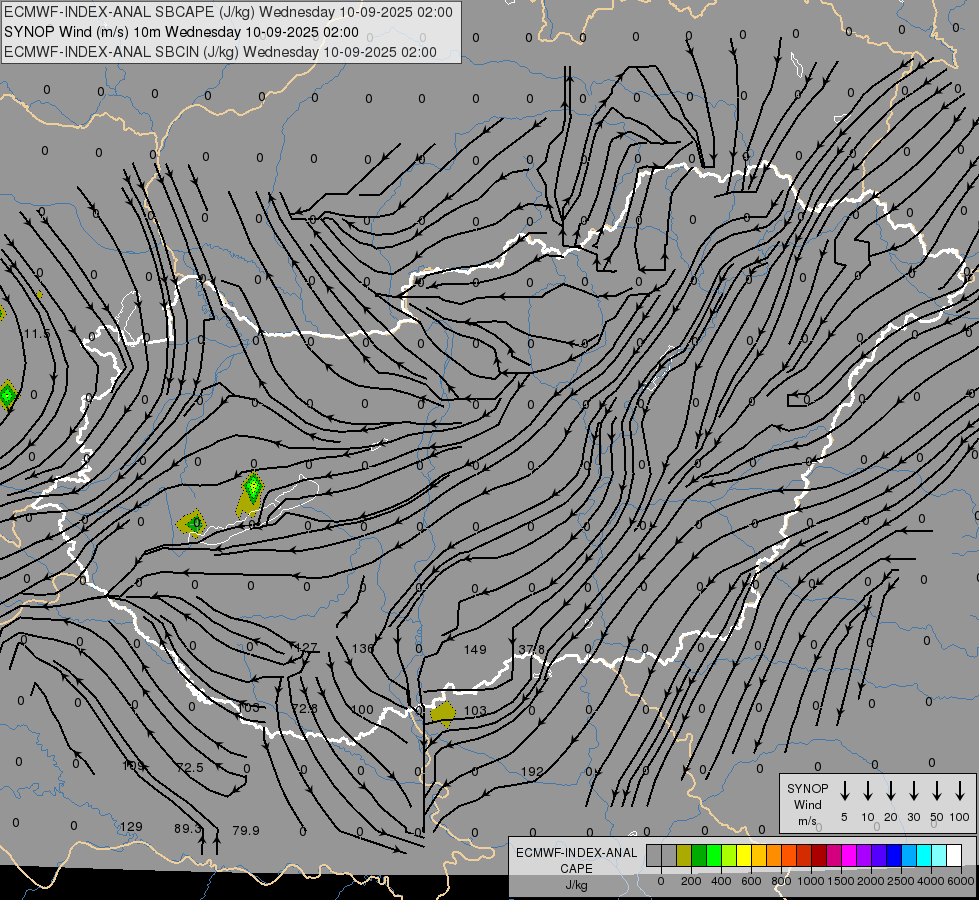The height and width of the screenshot is (900, 979).
Task: Click the 600 tick label on CAPE scale
Action: click(x=751, y=881)
